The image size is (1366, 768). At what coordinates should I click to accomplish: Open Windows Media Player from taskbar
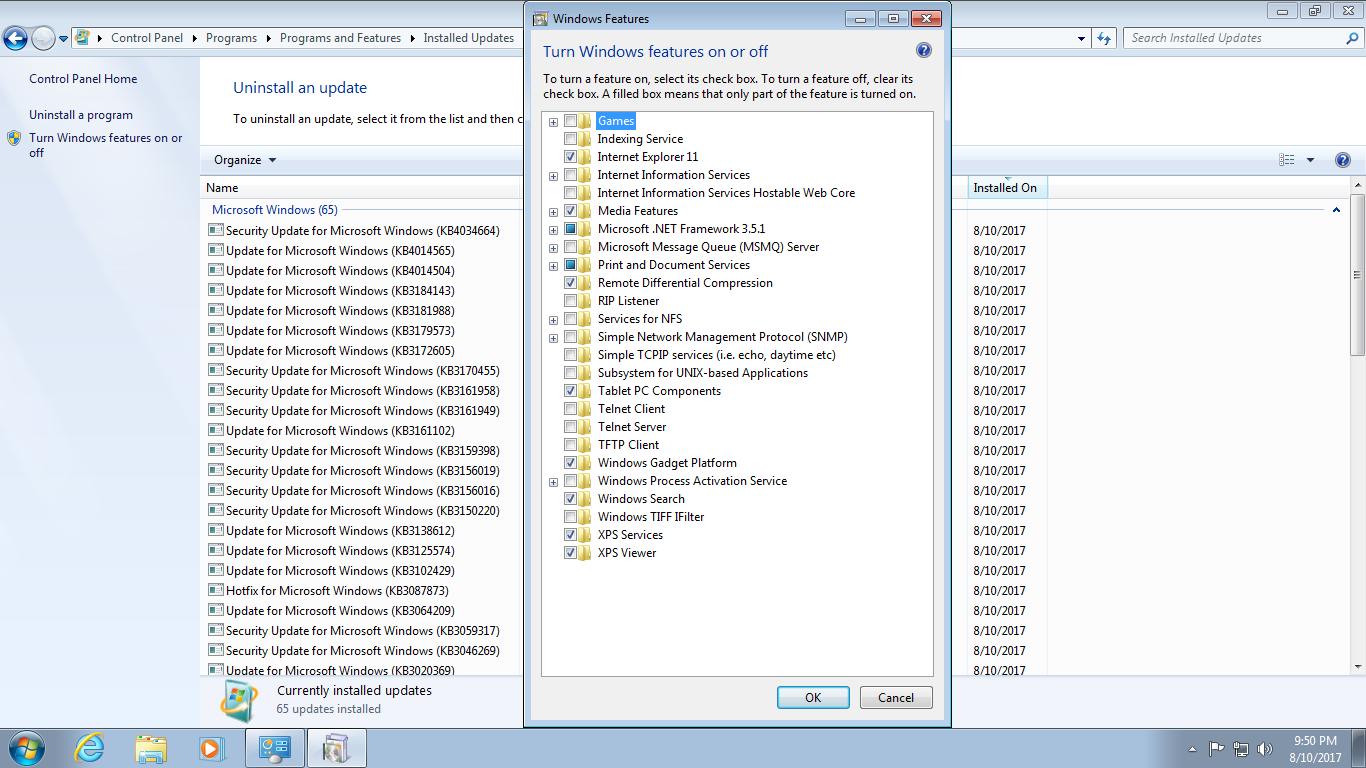[210, 748]
